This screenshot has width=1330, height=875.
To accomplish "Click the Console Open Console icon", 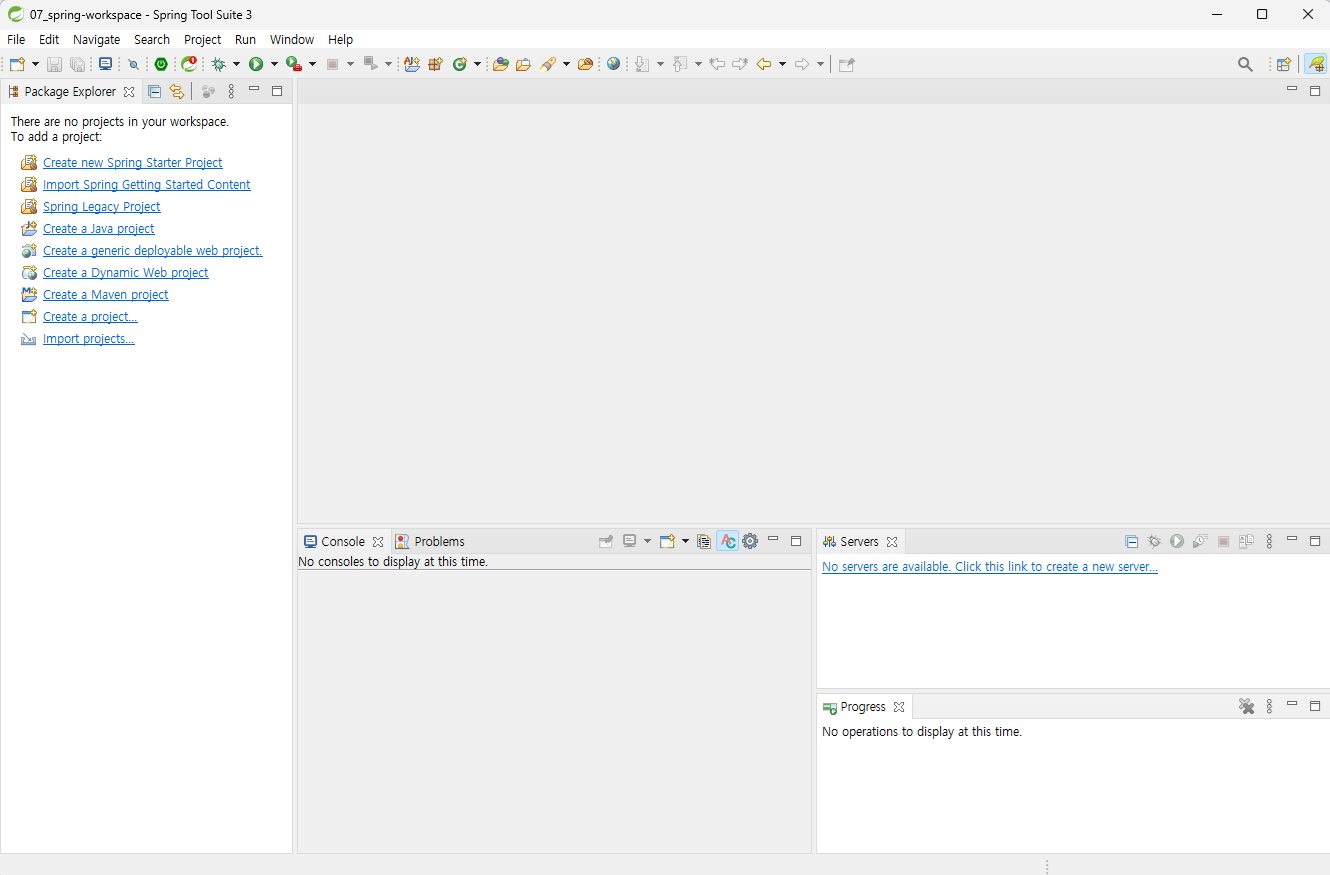I will (x=667, y=541).
